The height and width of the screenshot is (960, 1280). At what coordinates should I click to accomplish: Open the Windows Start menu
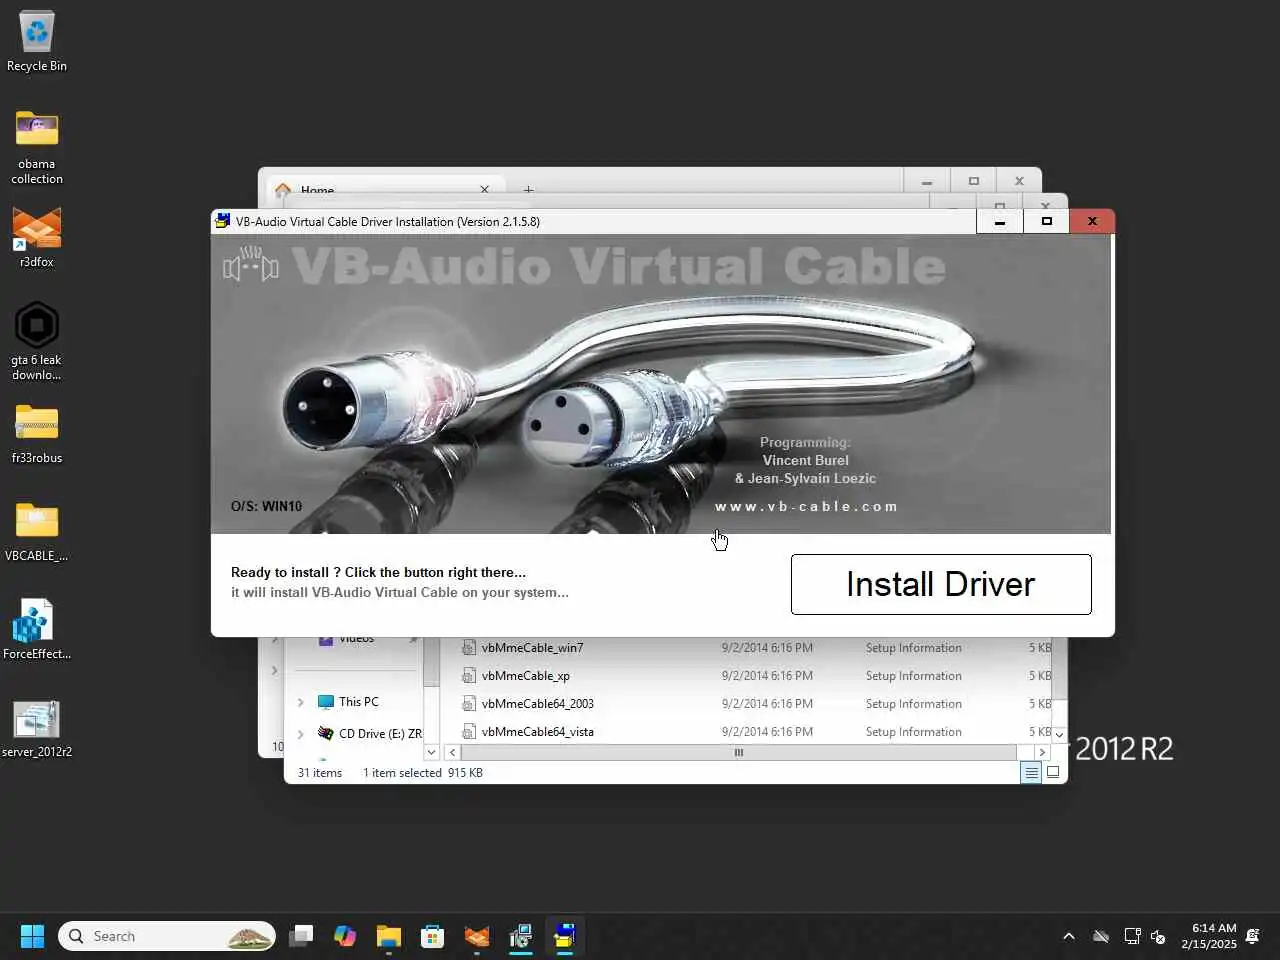(x=32, y=936)
